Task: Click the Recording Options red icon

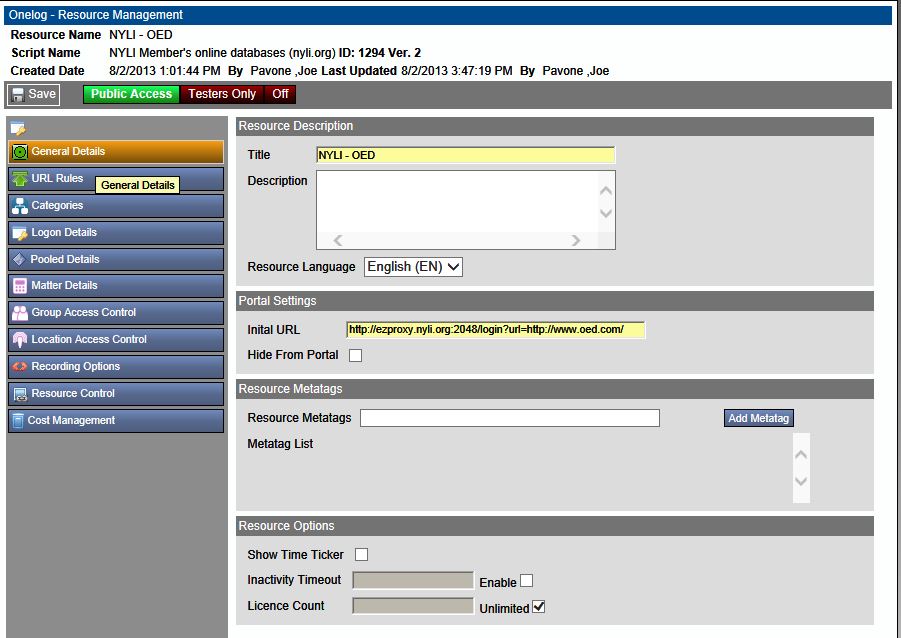Action: tap(20, 366)
